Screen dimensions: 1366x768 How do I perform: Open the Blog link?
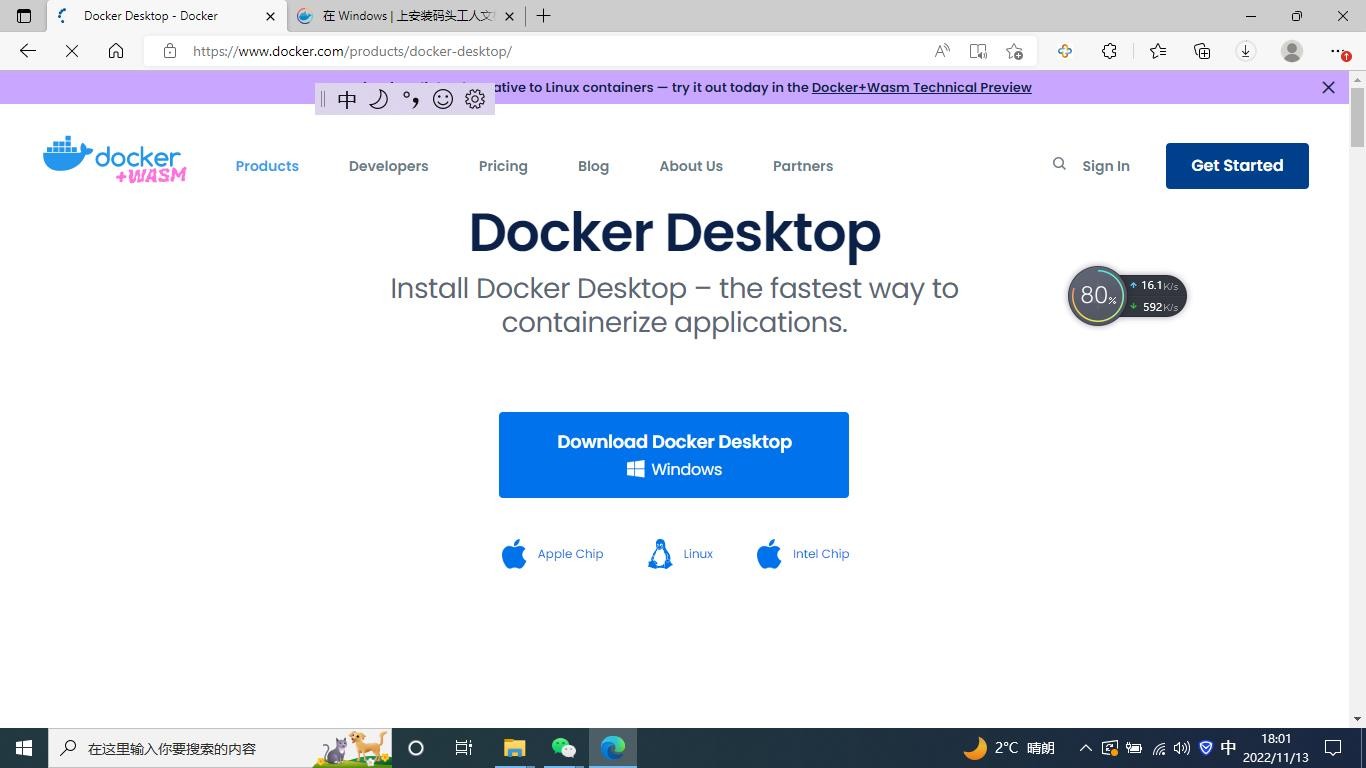coord(593,166)
